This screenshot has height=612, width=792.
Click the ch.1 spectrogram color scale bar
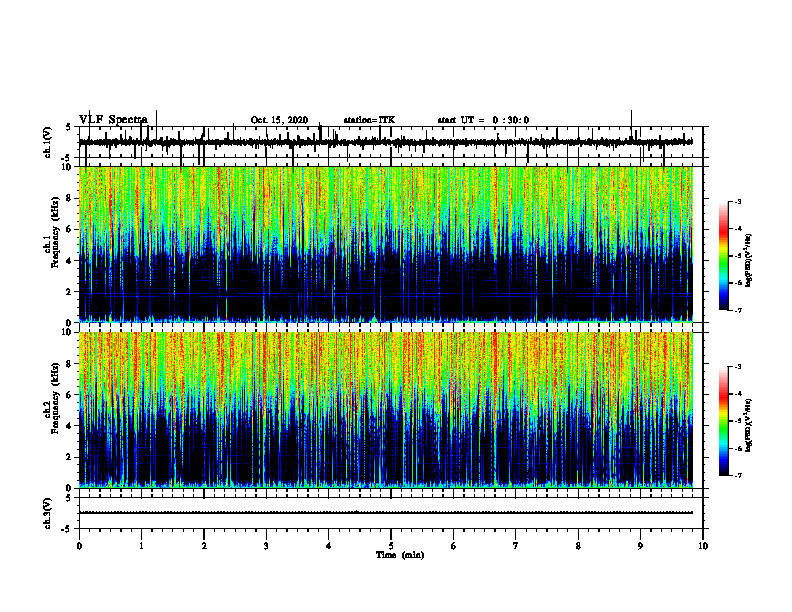(x=724, y=256)
